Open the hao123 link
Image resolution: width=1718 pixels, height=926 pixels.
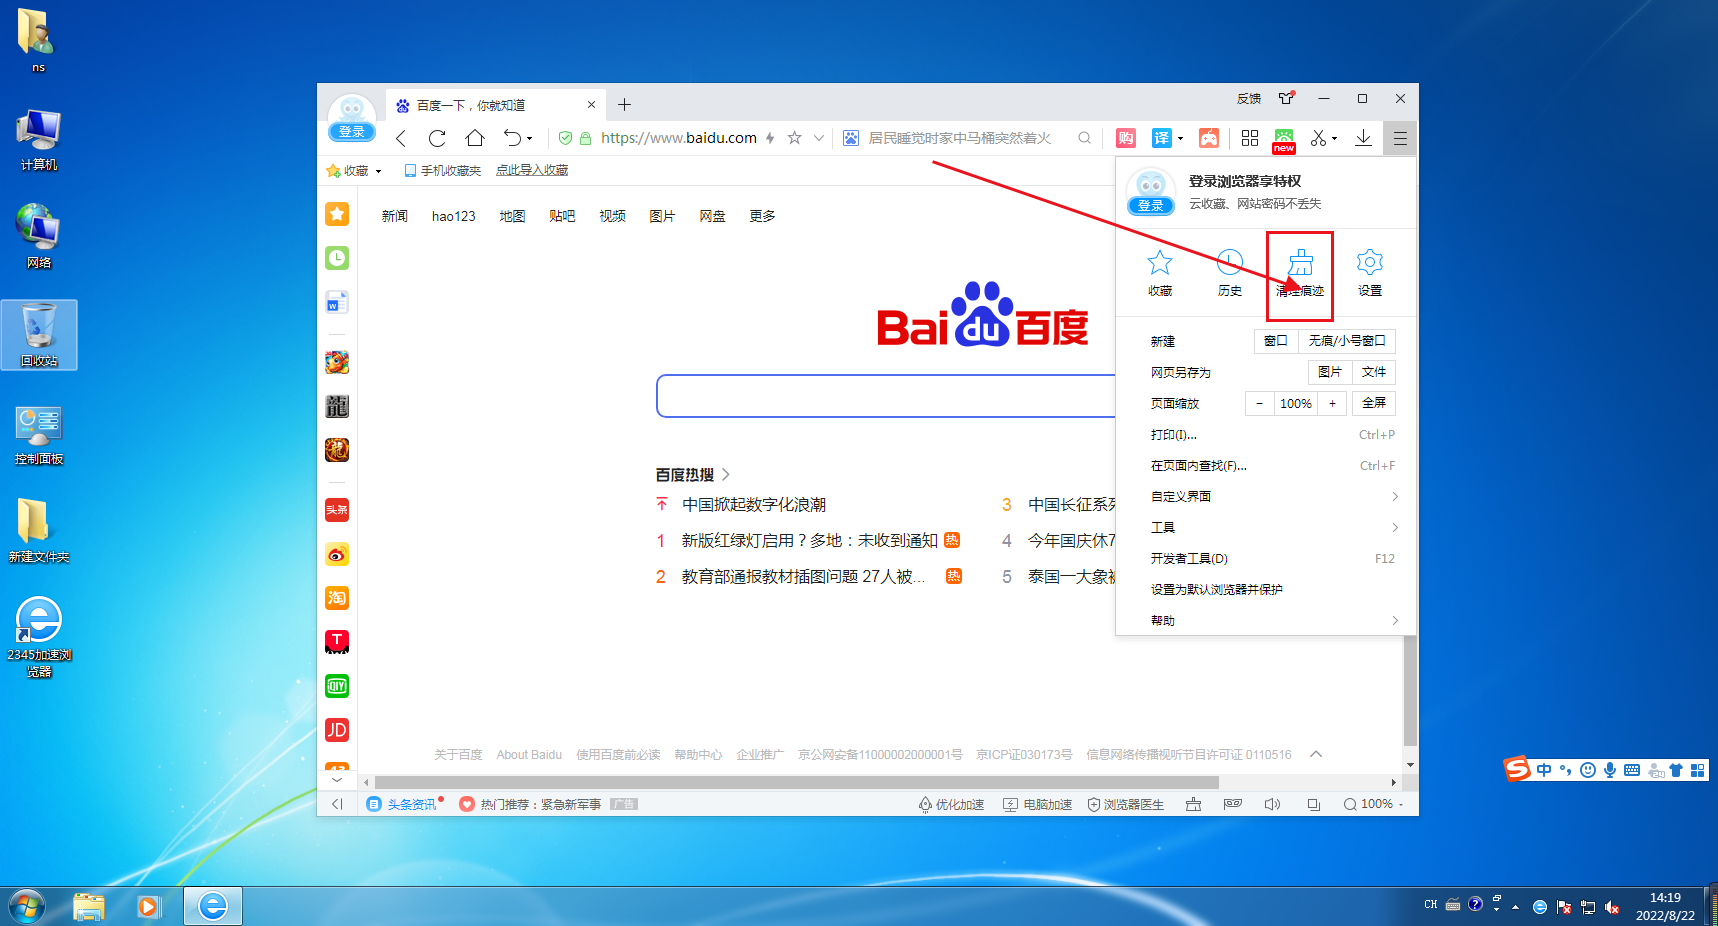(x=454, y=216)
